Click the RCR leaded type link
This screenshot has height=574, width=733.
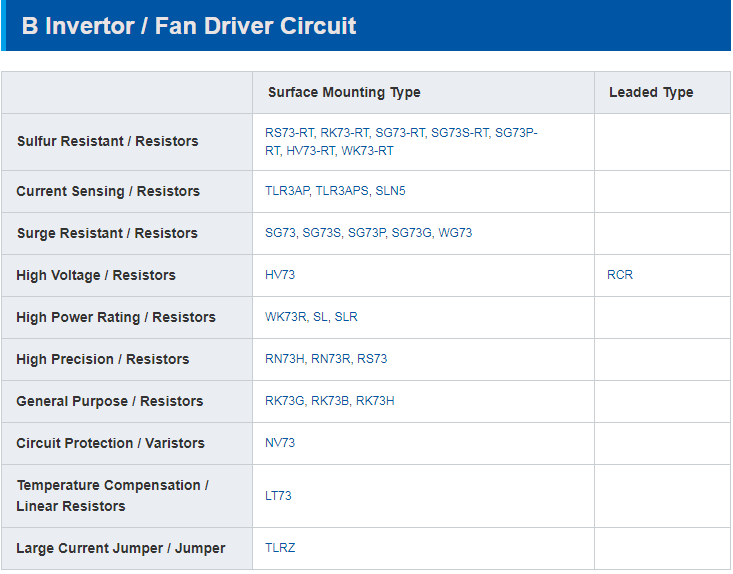[620, 275]
